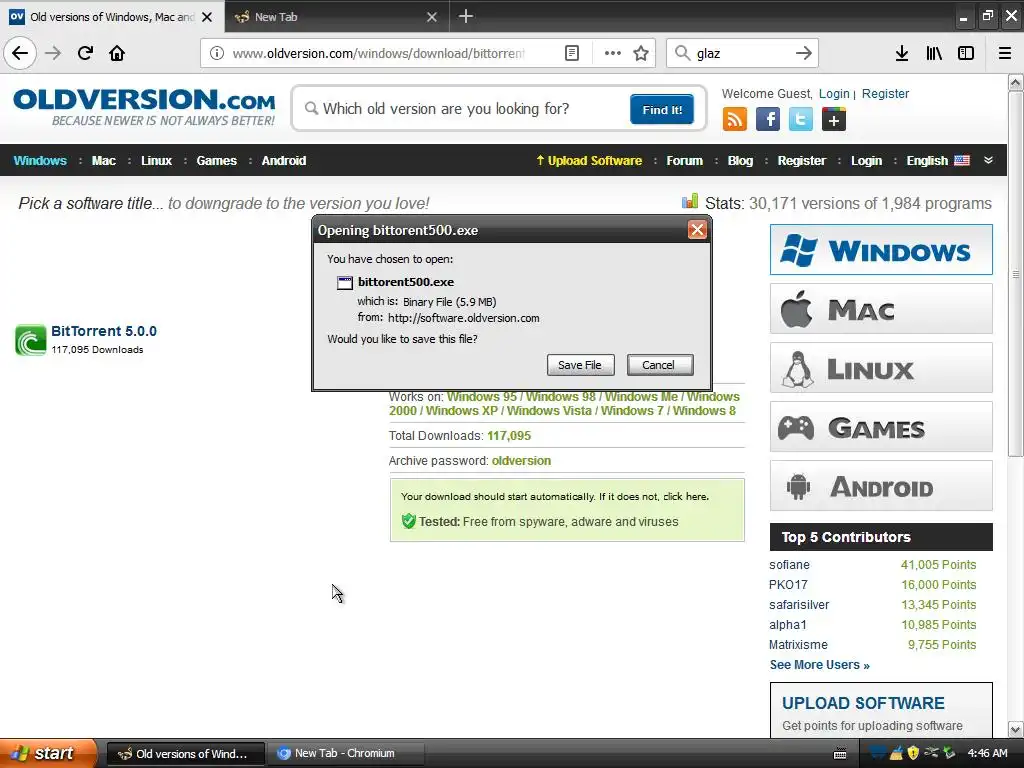Click Login in the dark navbar
This screenshot has width=1024, height=768.
pyautogui.click(x=866, y=161)
